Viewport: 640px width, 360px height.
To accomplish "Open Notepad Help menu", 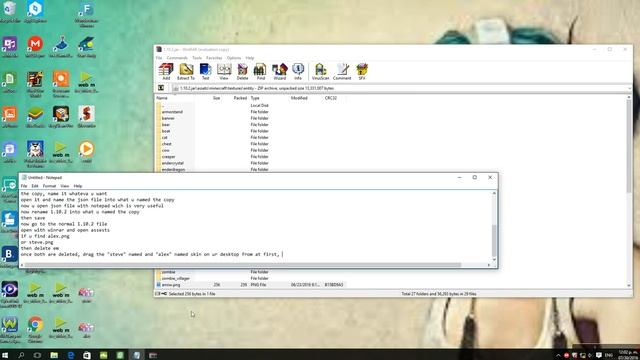I will [78, 186].
